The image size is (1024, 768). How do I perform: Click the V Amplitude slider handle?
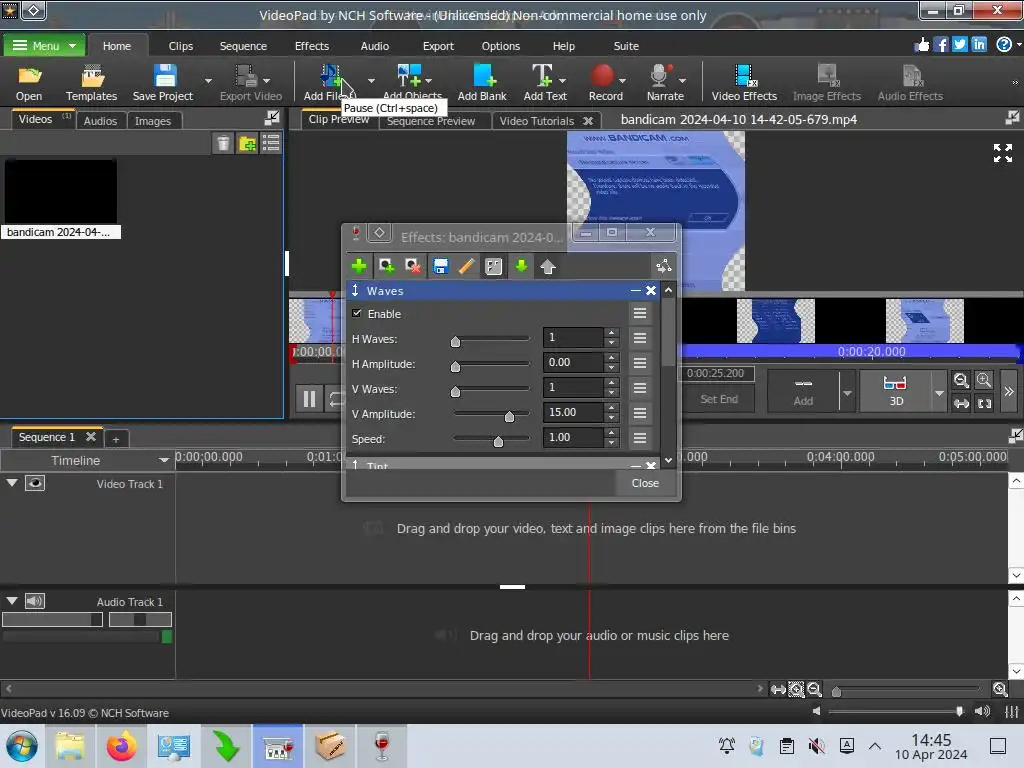tap(509, 416)
